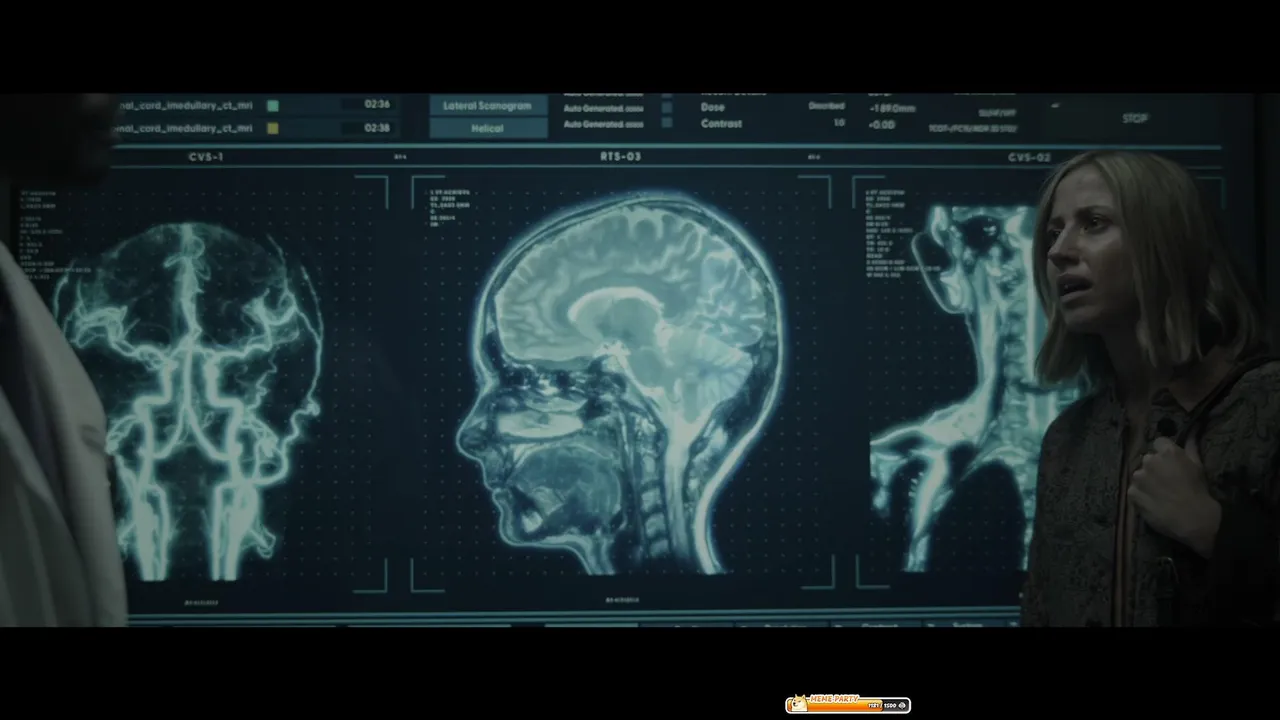Click the +0.00 offset value

click(882, 125)
